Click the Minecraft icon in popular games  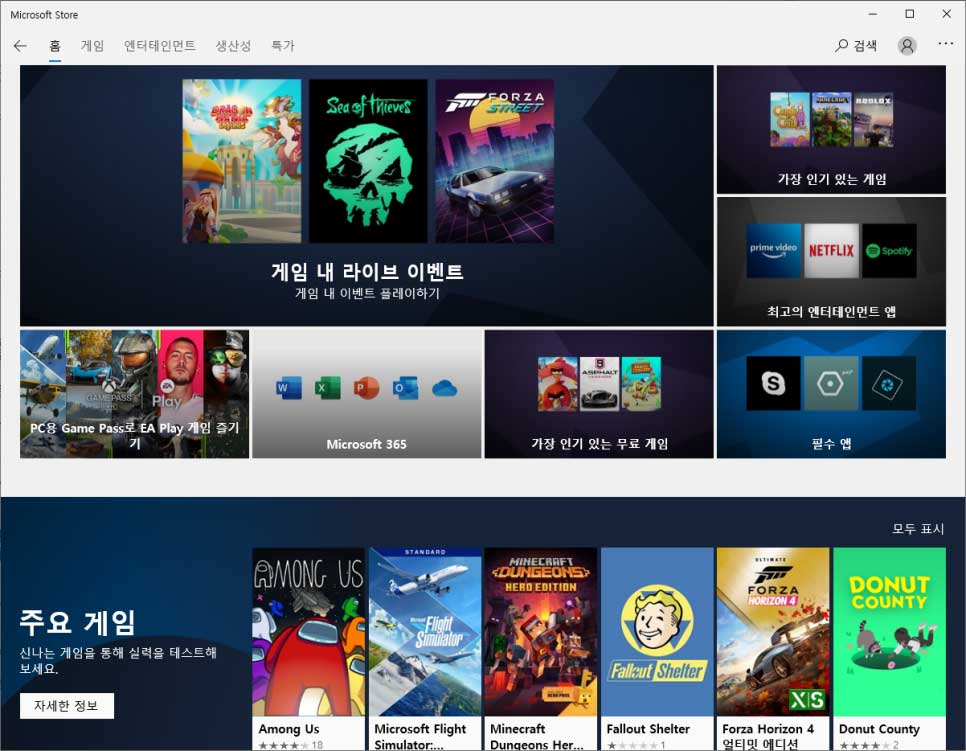tap(831, 120)
